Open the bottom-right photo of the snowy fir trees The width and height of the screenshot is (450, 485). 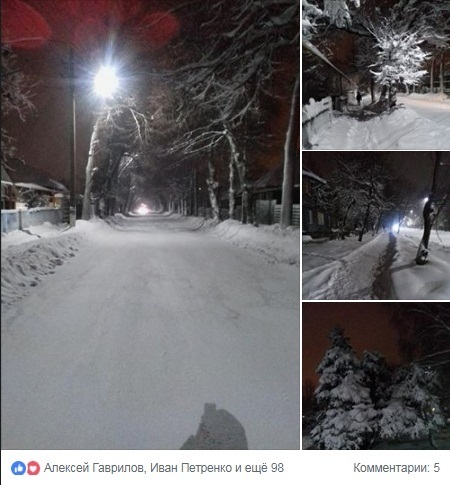(376, 376)
